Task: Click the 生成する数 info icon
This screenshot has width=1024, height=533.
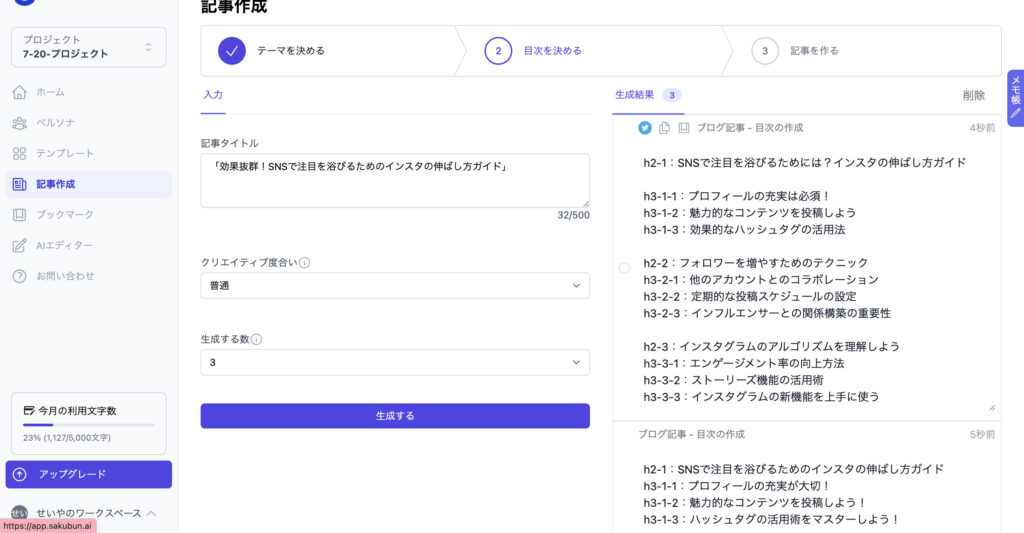Action: click(256, 340)
